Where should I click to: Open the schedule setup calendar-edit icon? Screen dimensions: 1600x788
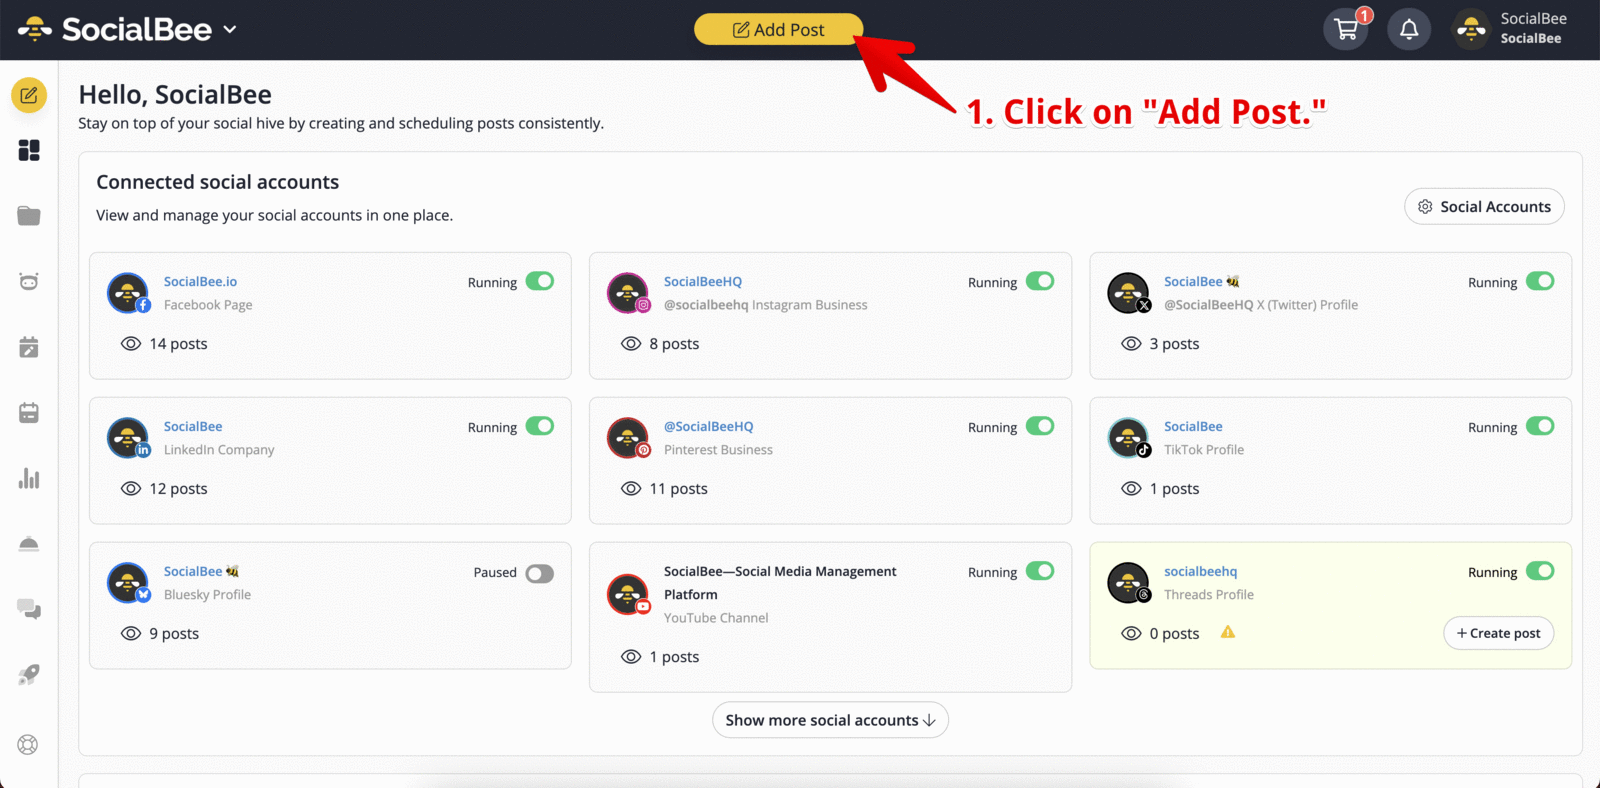tap(29, 347)
